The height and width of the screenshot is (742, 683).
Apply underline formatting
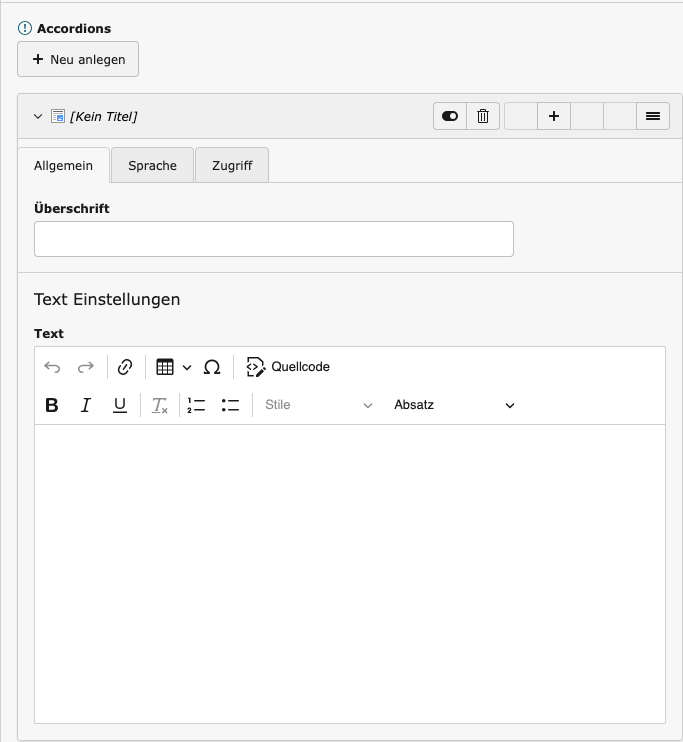(x=119, y=405)
